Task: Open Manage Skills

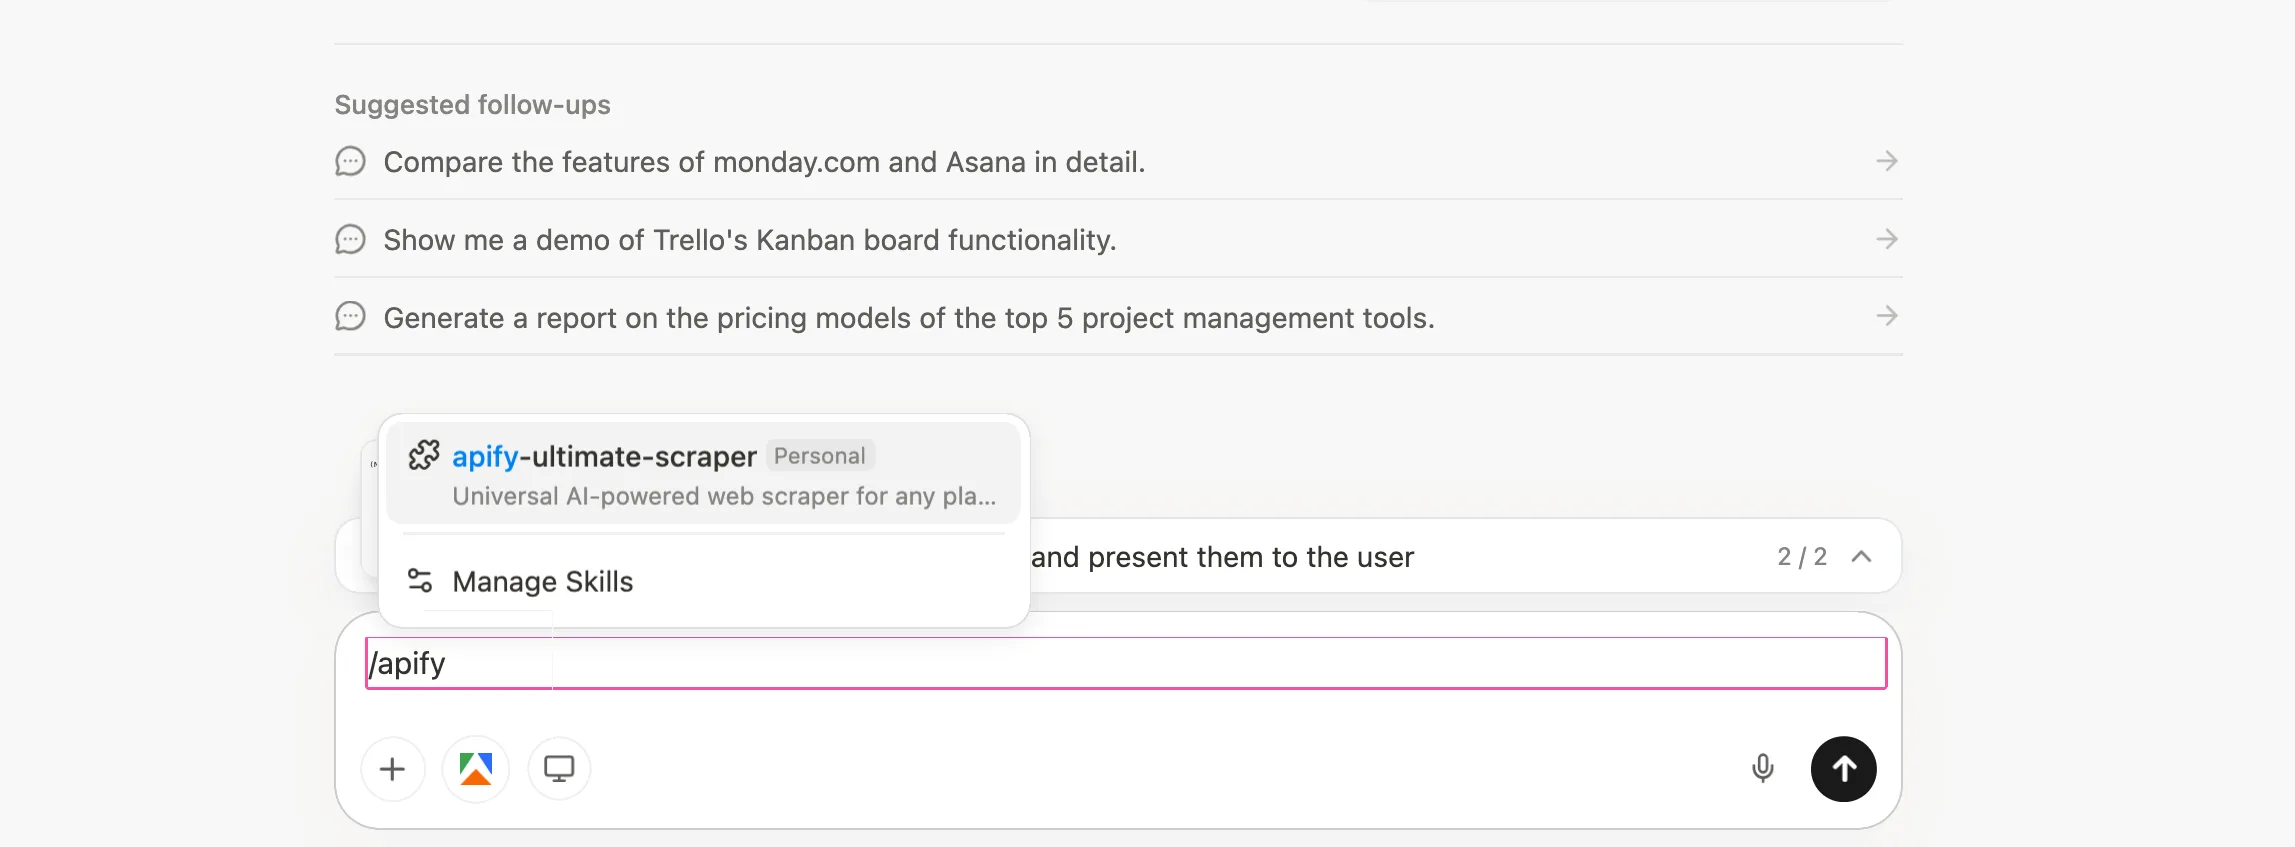Action: point(703,581)
